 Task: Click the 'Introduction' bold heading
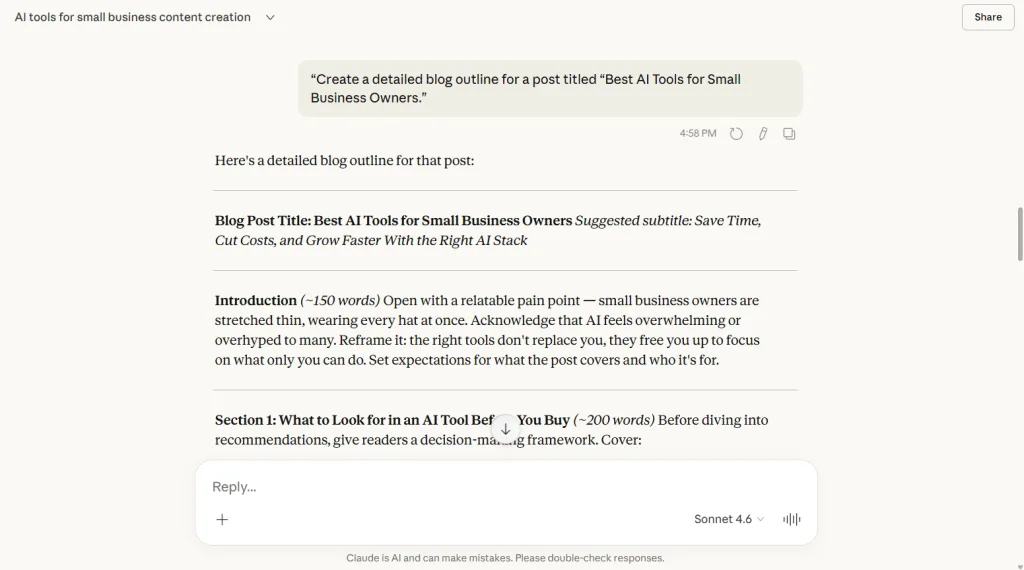tap(255, 301)
